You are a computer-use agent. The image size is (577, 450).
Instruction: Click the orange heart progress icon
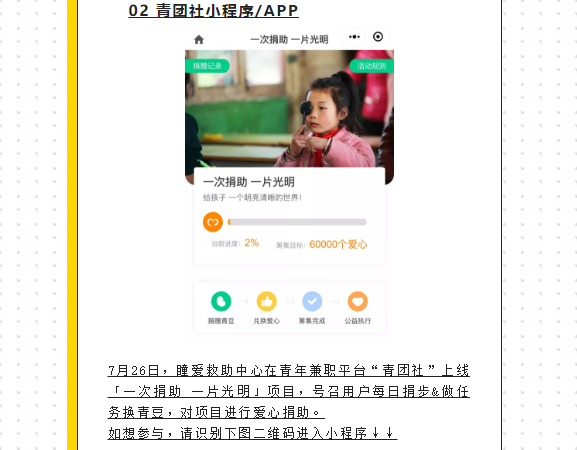(213, 222)
